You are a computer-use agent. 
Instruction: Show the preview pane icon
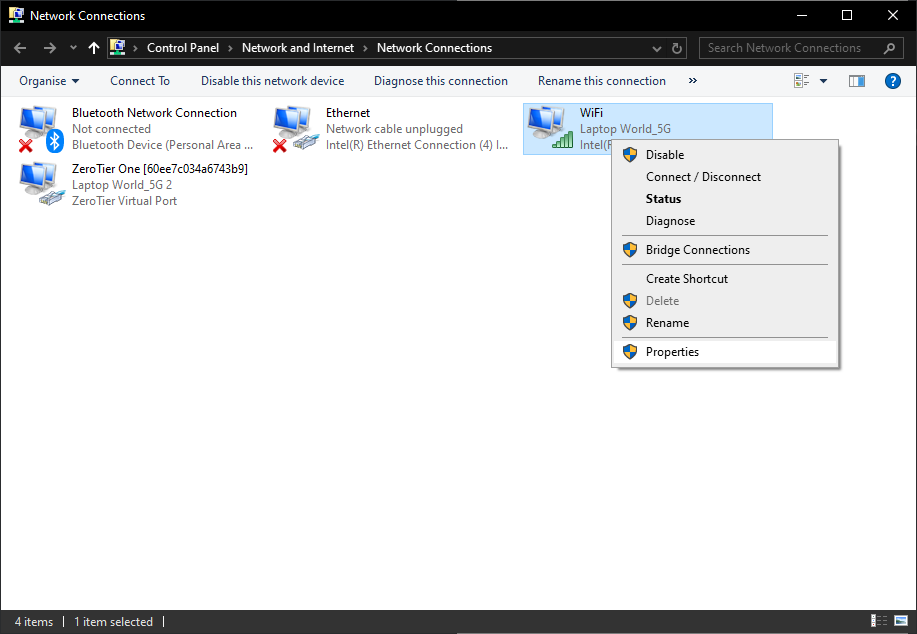856,81
